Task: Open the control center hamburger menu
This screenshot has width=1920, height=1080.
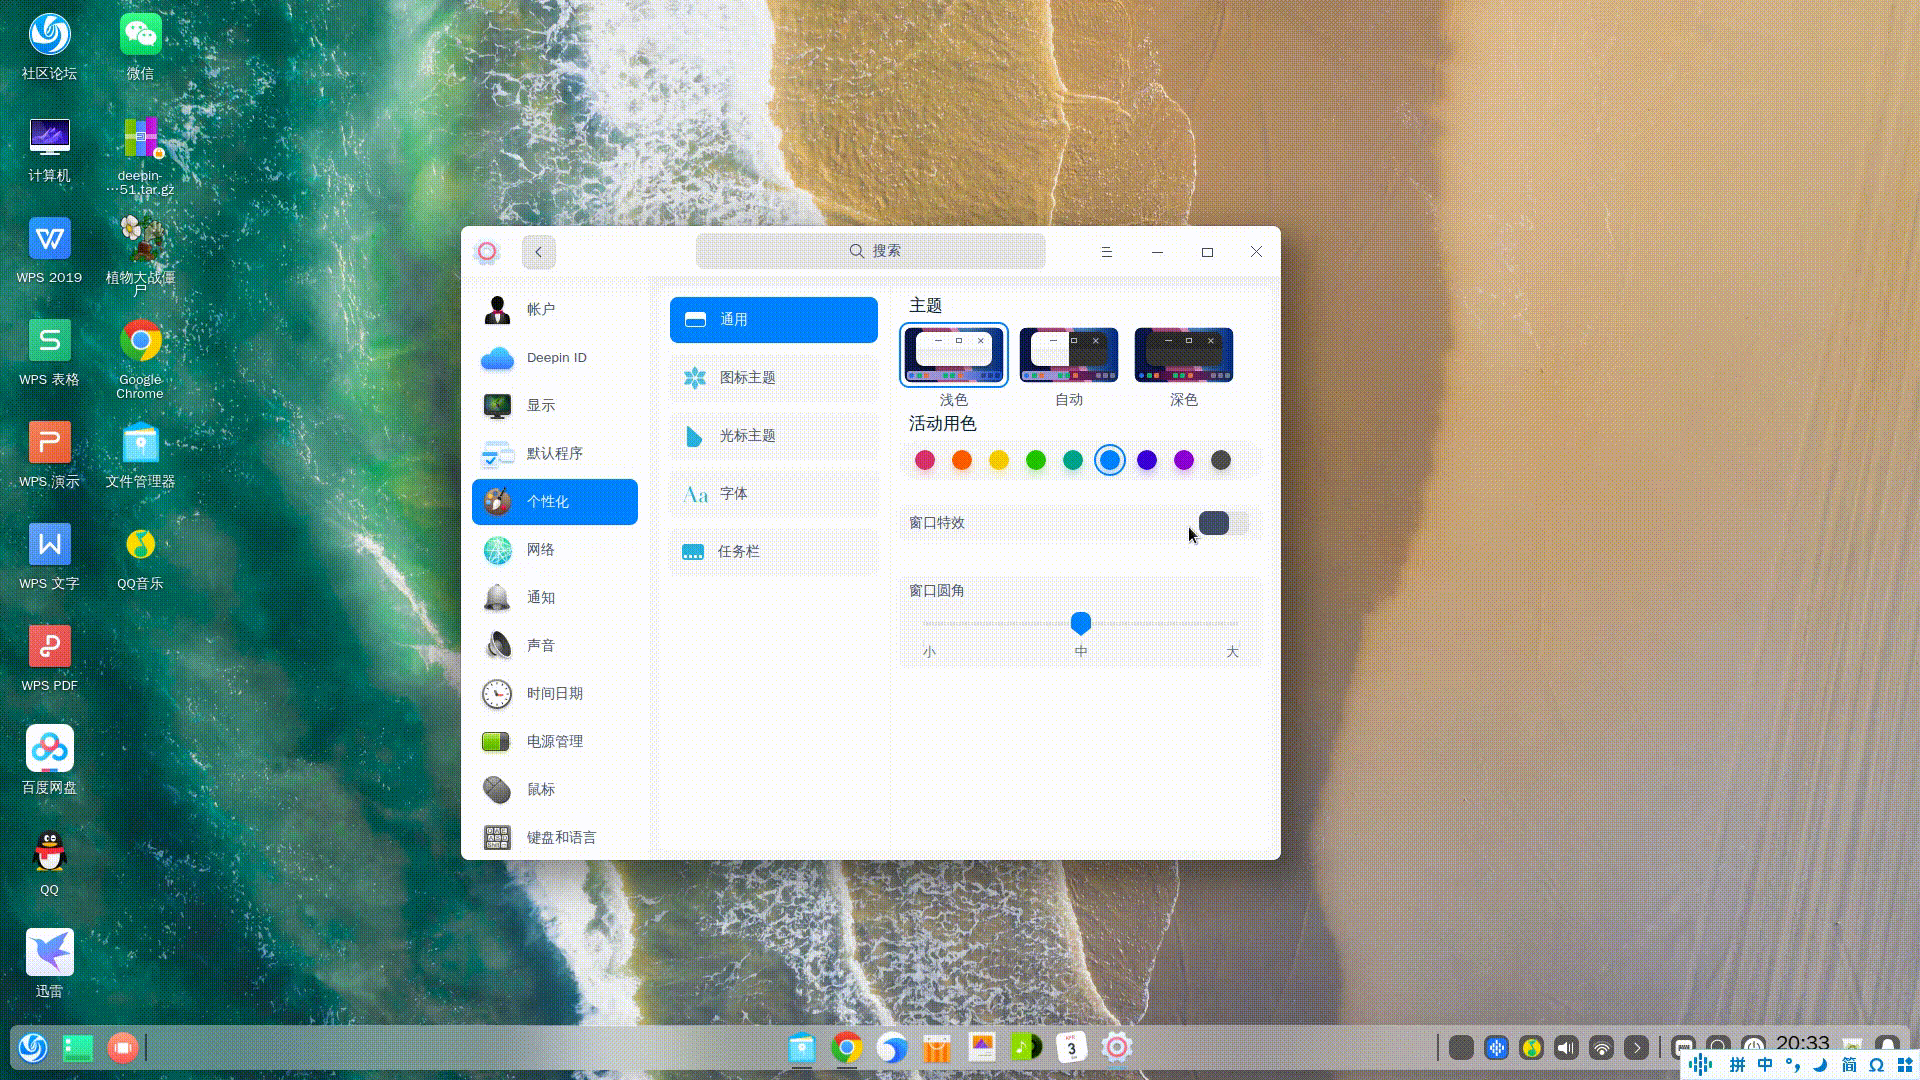Action: click(1106, 252)
